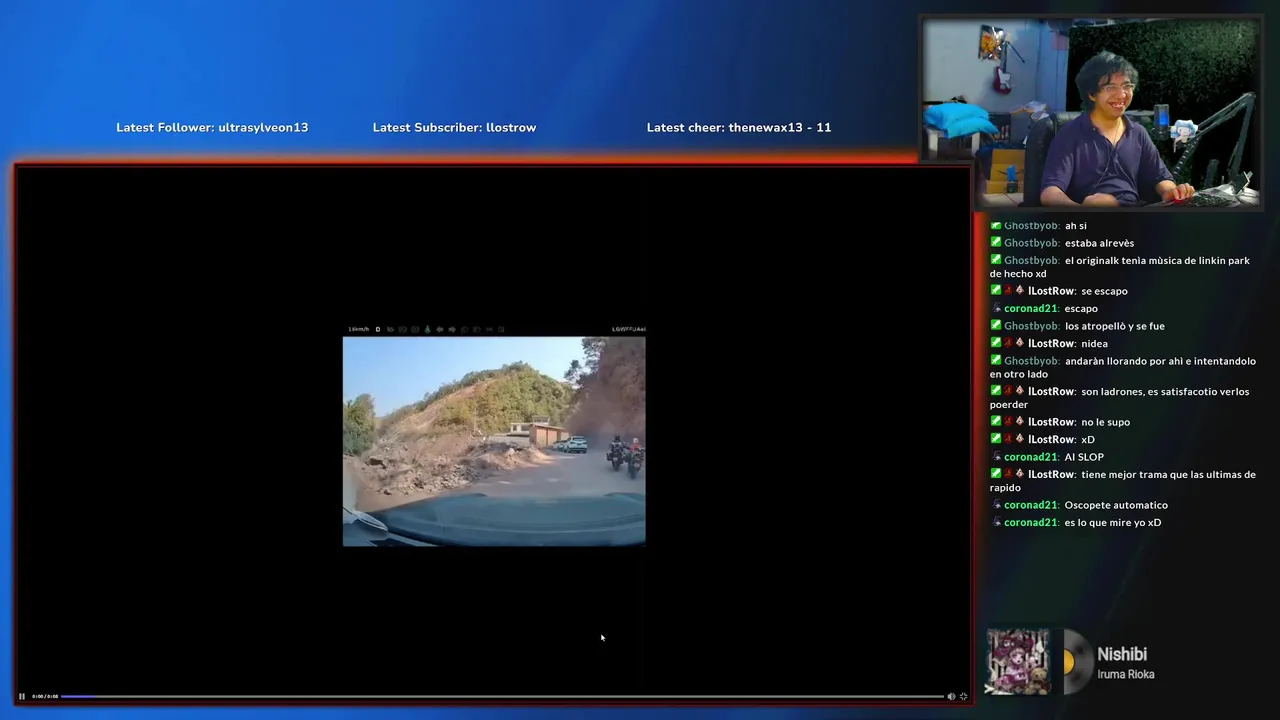Pause the video with the pause button
Image resolution: width=1280 pixels, height=720 pixels.
pos(22,696)
